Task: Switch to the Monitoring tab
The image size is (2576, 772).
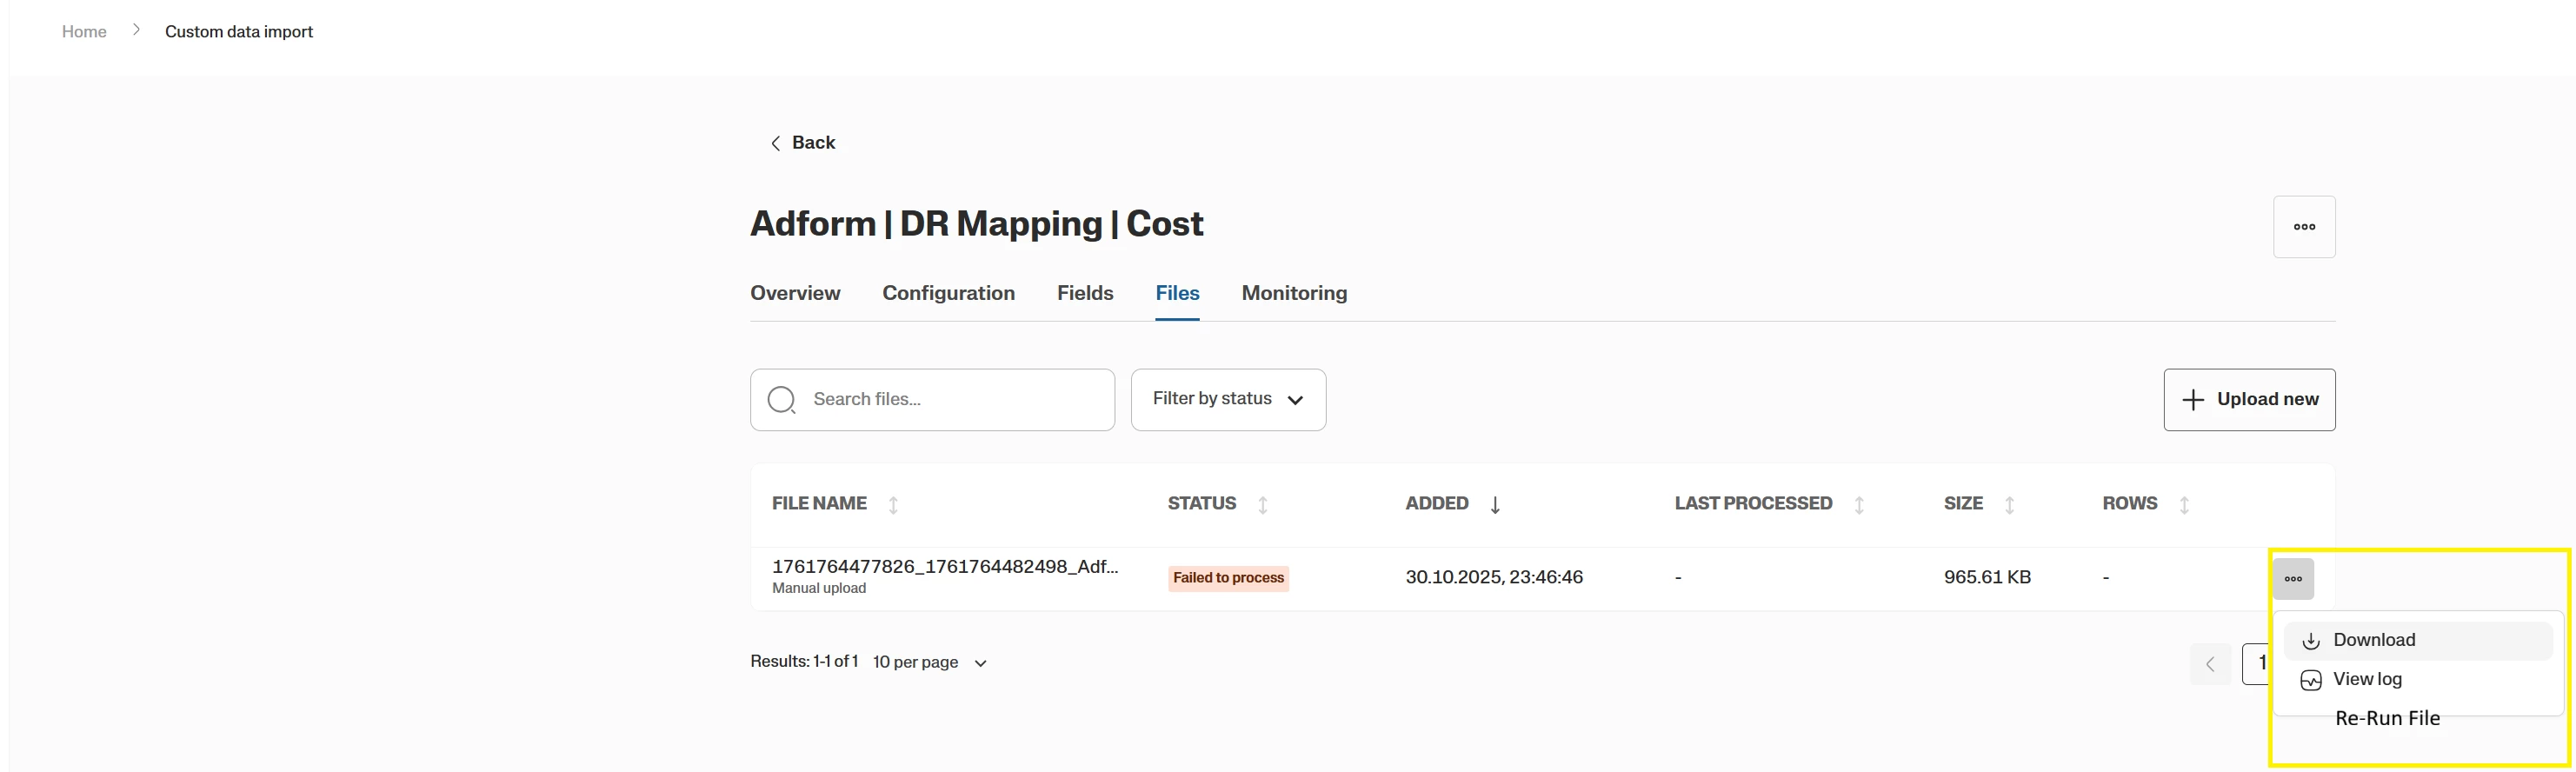Action: pos(1294,293)
